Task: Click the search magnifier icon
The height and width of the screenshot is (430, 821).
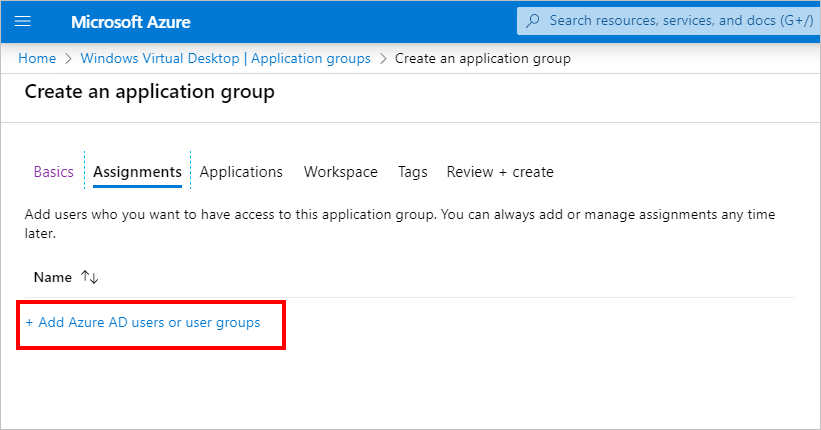Action: (x=532, y=21)
